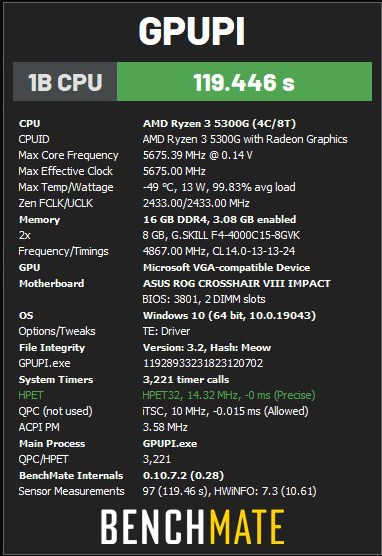Select the Frequency/Timings value
The image size is (382, 556).
pyautogui.click(x=219, y=251)
